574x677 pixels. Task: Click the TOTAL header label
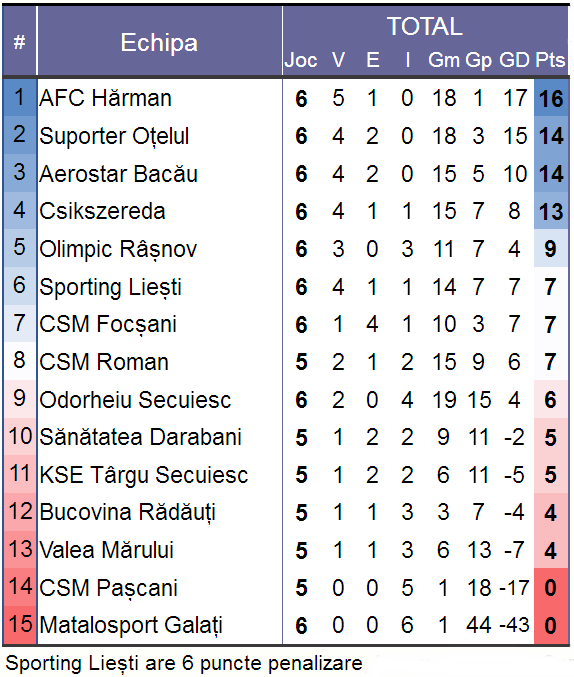(x=425, y=26)
